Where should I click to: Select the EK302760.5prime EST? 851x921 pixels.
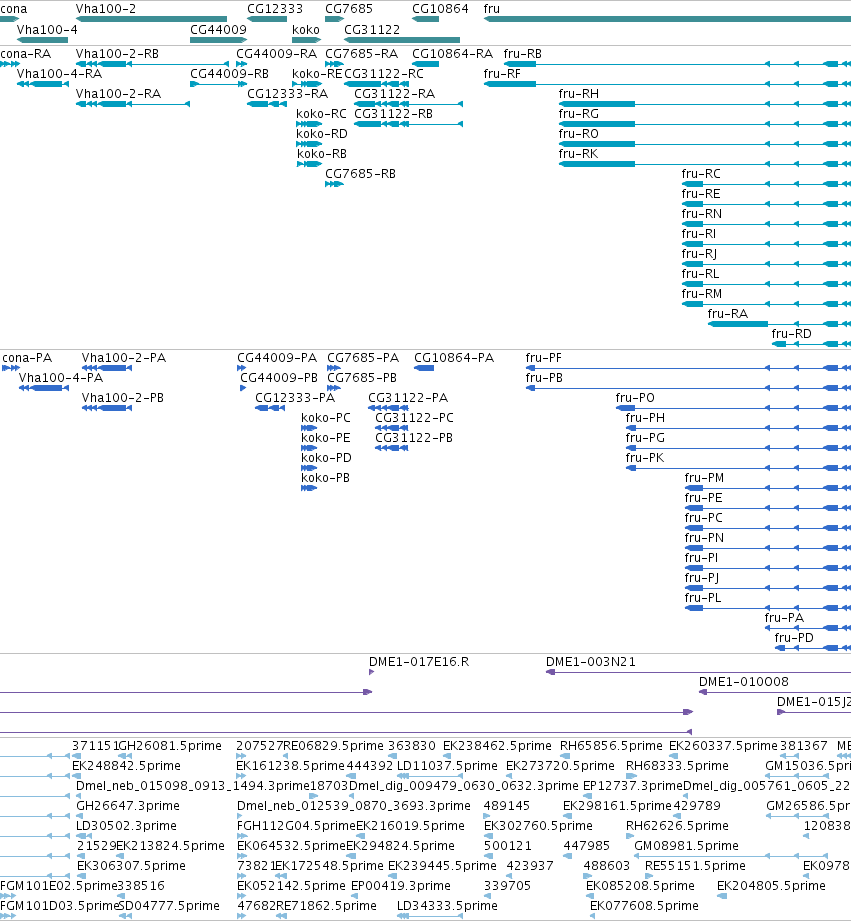(x=488, y=836)
